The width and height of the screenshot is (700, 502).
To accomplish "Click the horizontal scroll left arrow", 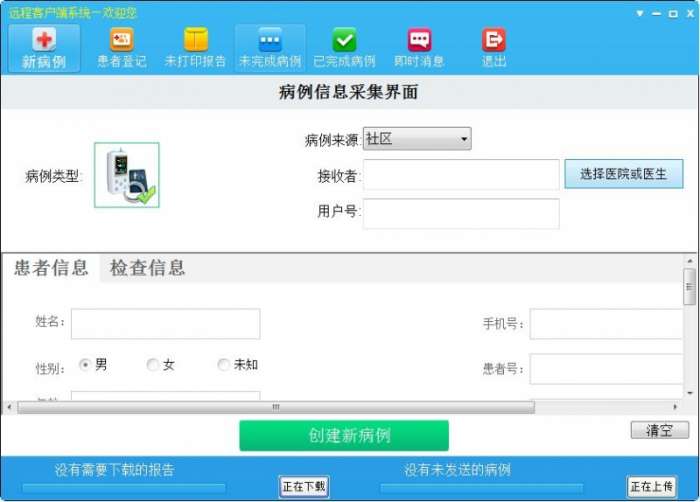I will [x=9, y=407].
